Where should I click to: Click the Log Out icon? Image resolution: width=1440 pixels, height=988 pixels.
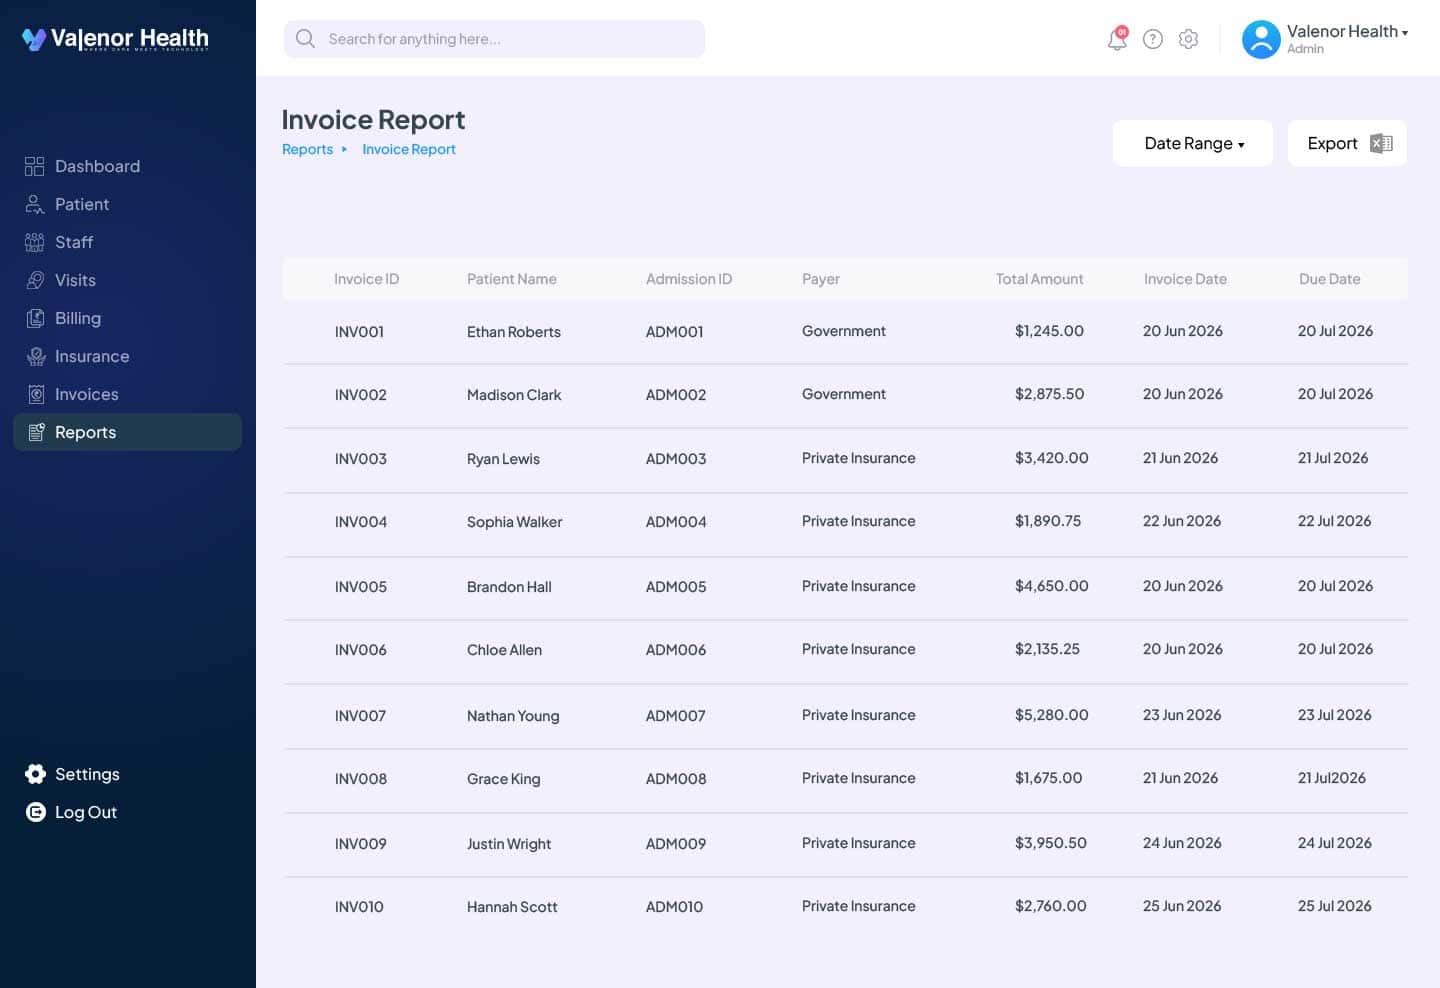35,812
